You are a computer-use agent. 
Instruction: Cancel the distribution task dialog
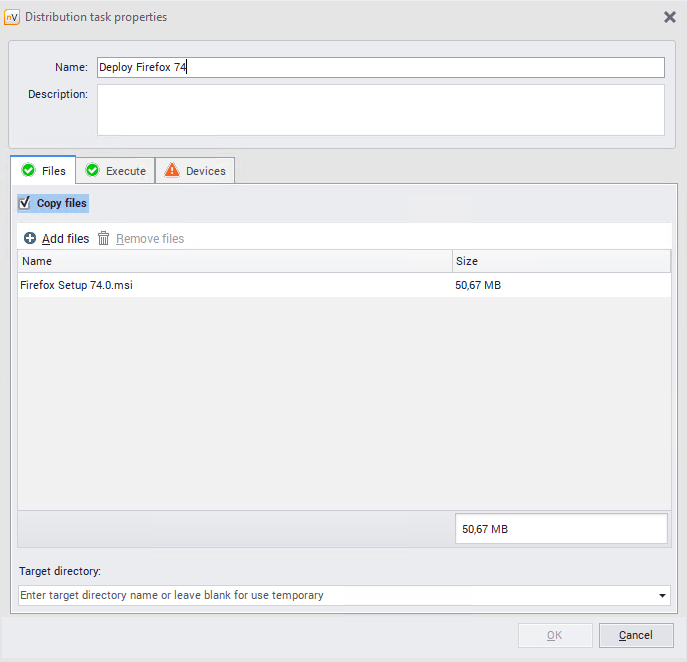(636, 635)
